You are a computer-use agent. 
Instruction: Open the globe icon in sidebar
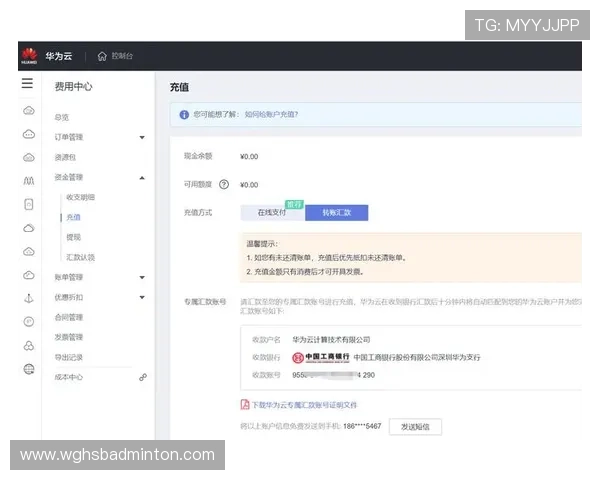29,369
